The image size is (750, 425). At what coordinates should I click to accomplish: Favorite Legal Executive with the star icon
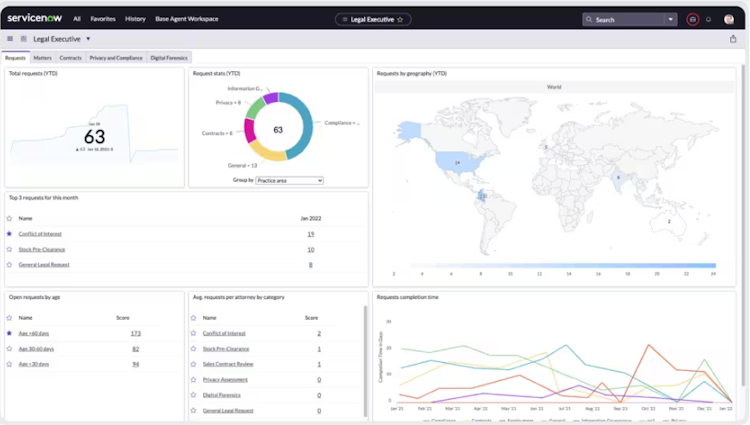pyautogui.click(x=400, y=20)
